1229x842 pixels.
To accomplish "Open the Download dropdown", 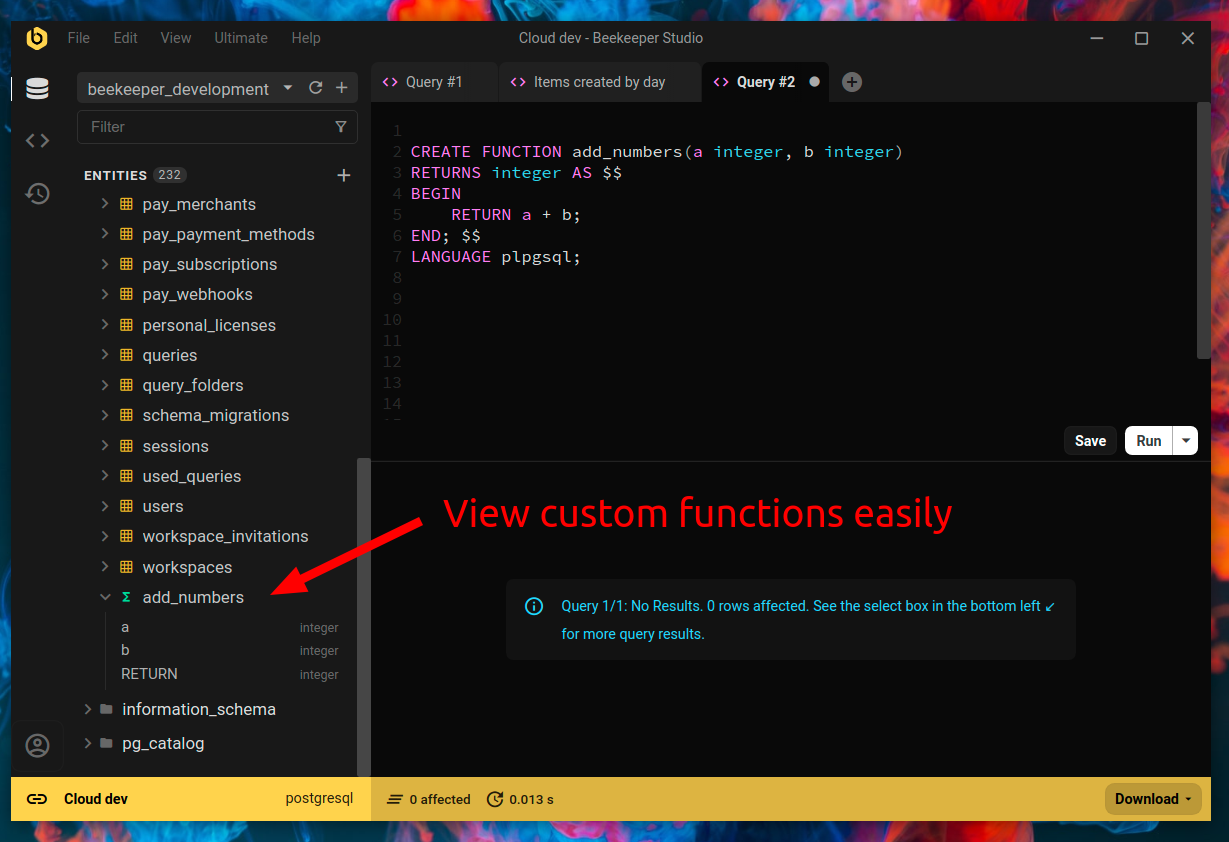I will pos(1153,799).
